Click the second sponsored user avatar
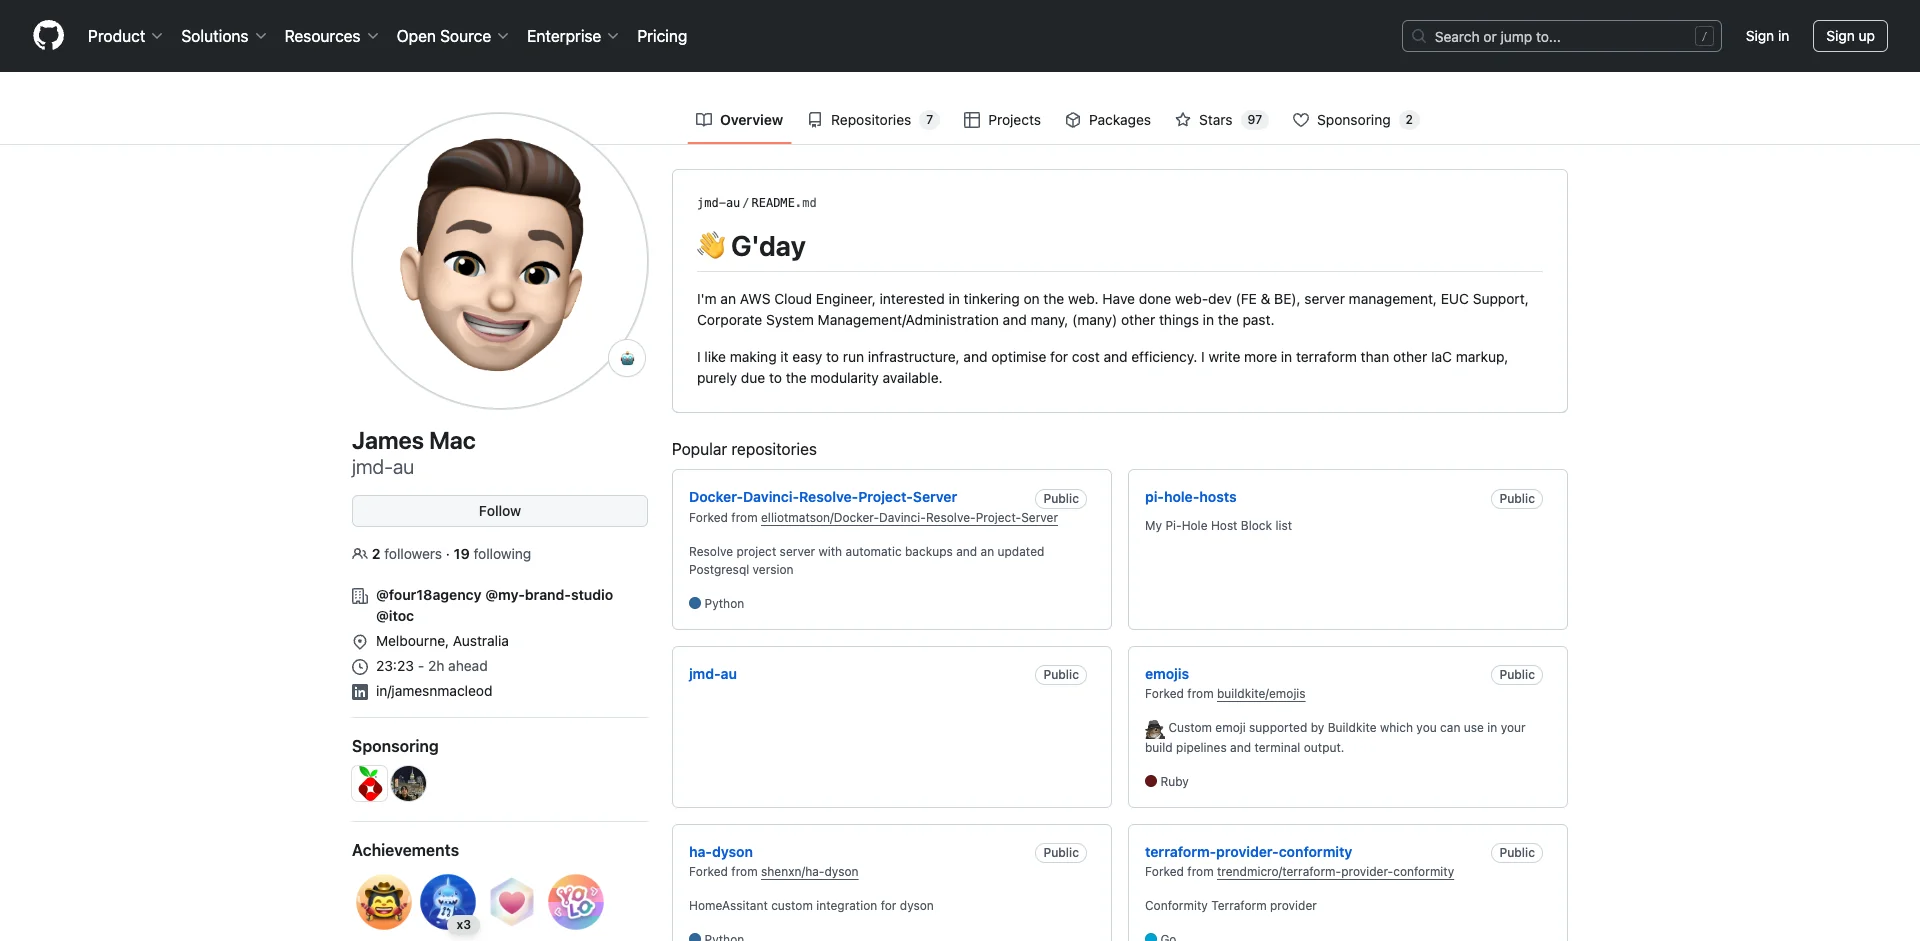This screenshot has width=1920, height=941. pyautogui.click(x=409, y=784)
